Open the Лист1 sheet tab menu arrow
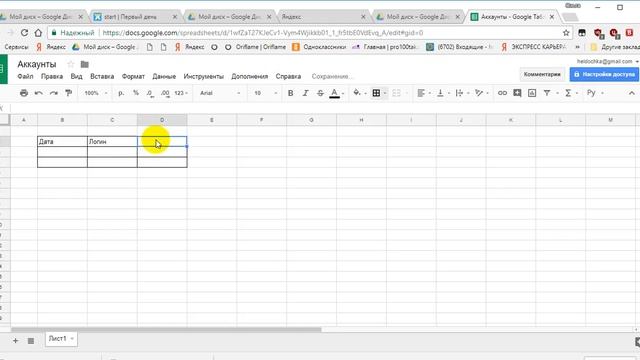 point(72,338)
